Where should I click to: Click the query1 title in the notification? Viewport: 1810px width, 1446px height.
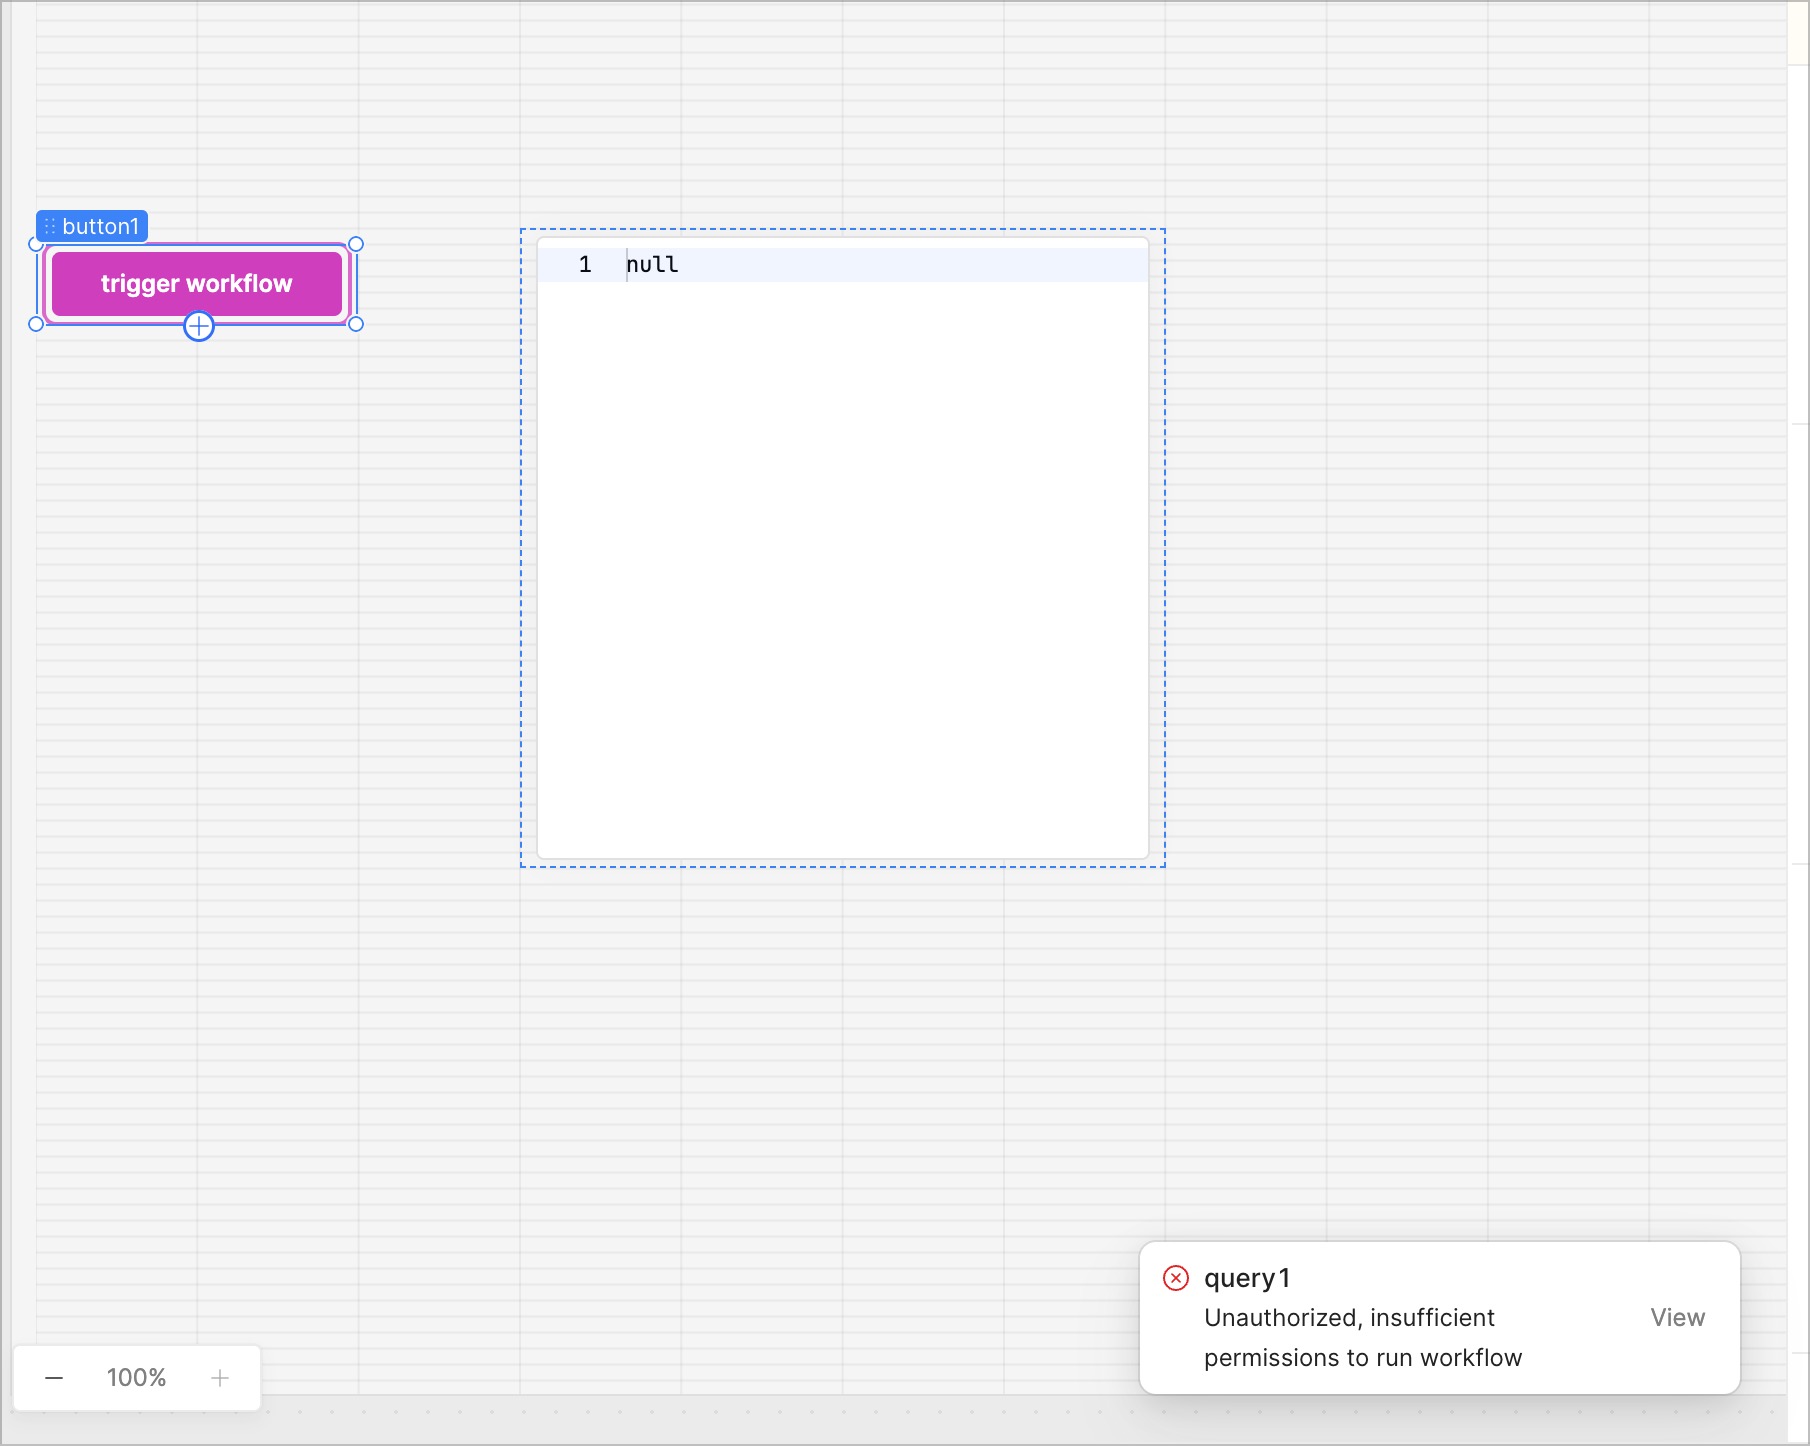click(1247, 1278)
